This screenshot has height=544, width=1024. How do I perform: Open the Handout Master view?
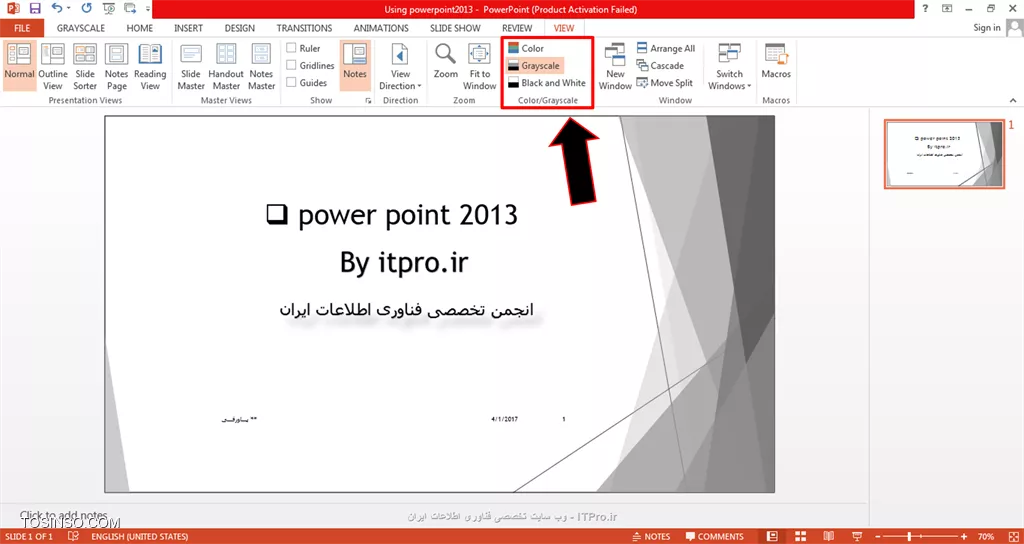(226, 66)
